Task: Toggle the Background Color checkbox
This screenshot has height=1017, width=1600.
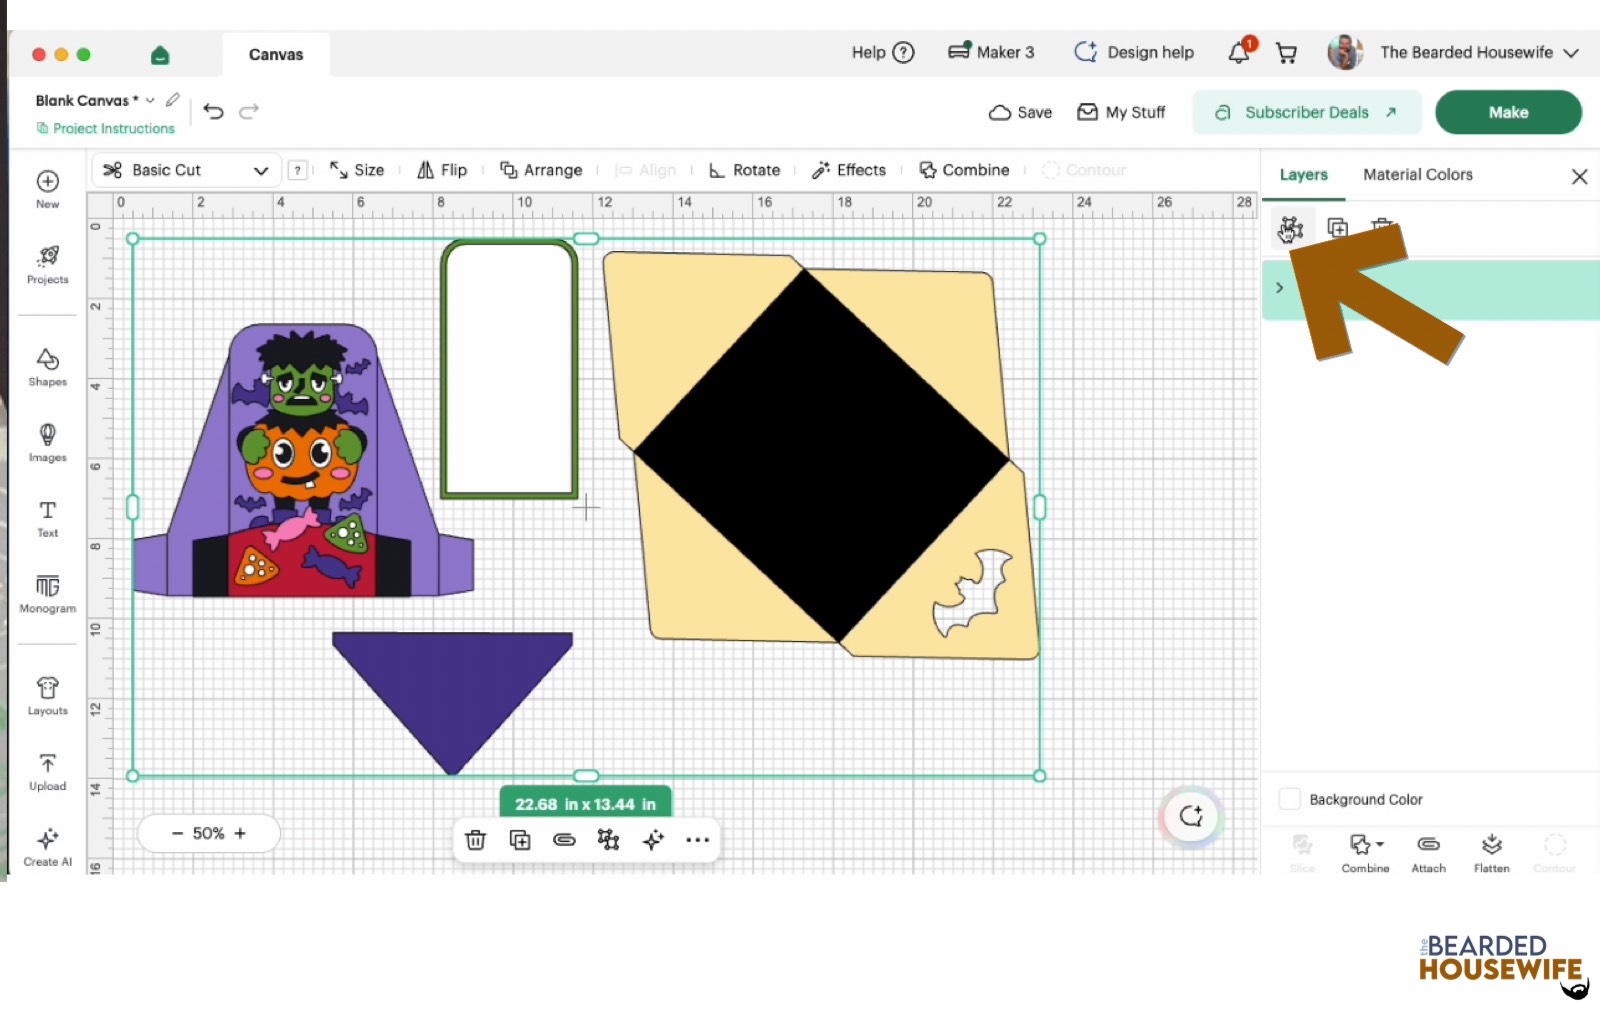Action: pos(1290,799)
